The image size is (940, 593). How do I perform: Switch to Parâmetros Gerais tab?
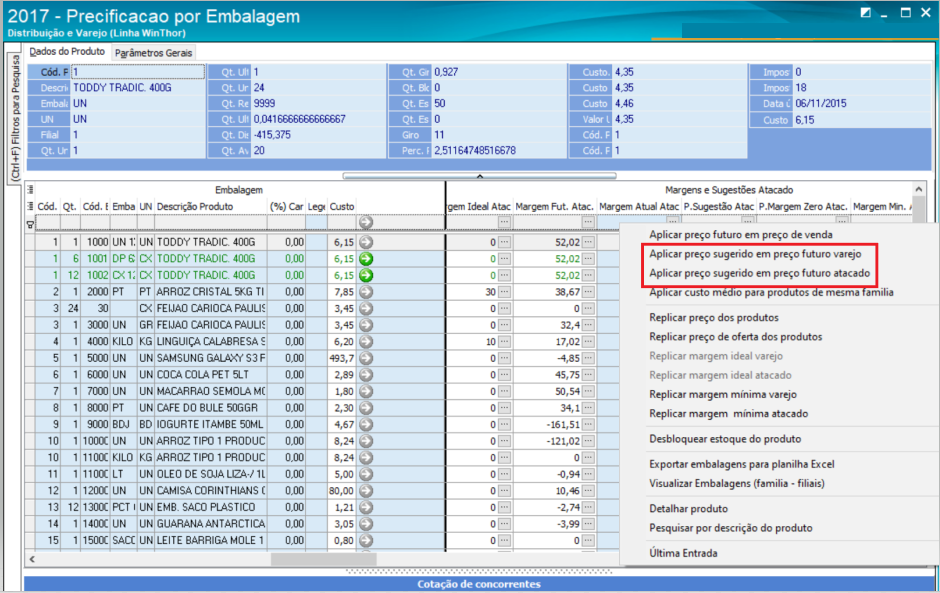tap(153, 53)
